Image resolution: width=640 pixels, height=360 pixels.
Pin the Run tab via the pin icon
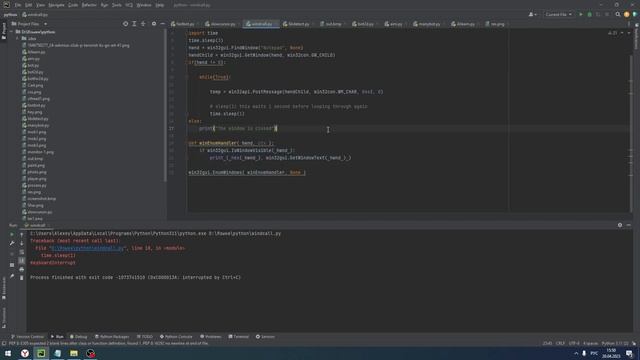[12, 276]
